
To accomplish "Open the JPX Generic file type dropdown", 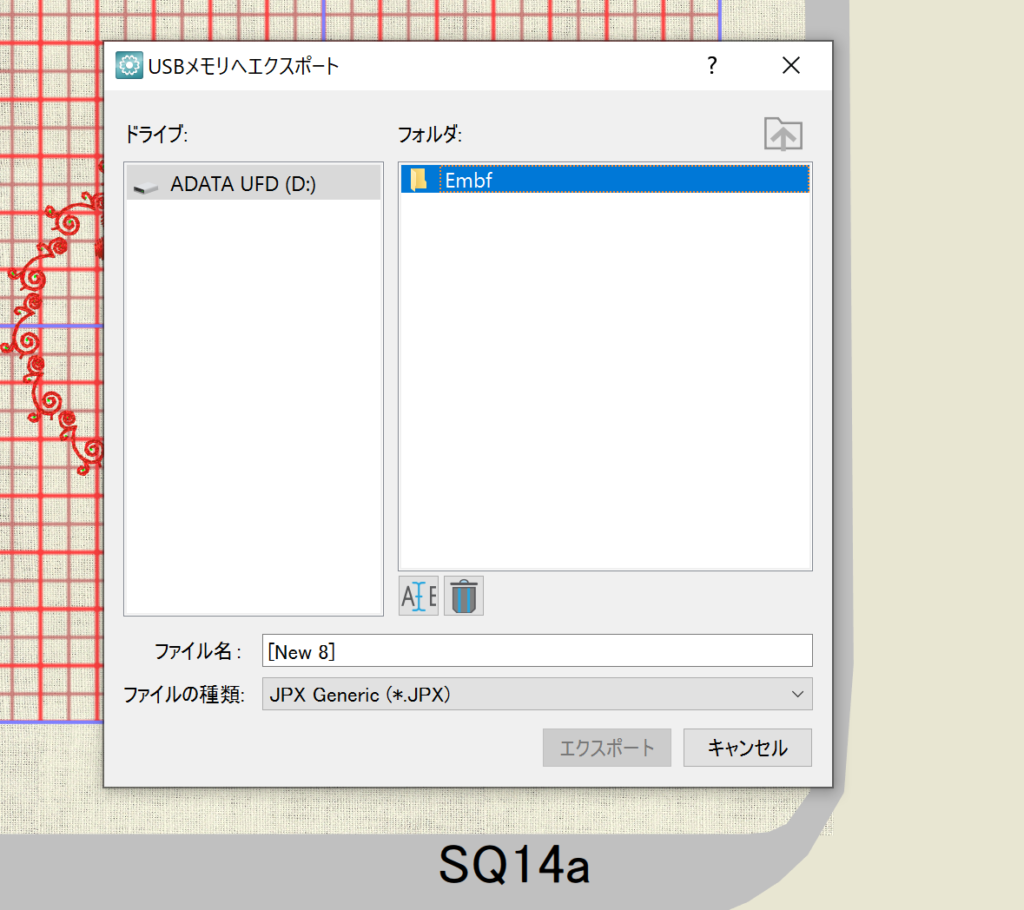I will coord(537,694).
